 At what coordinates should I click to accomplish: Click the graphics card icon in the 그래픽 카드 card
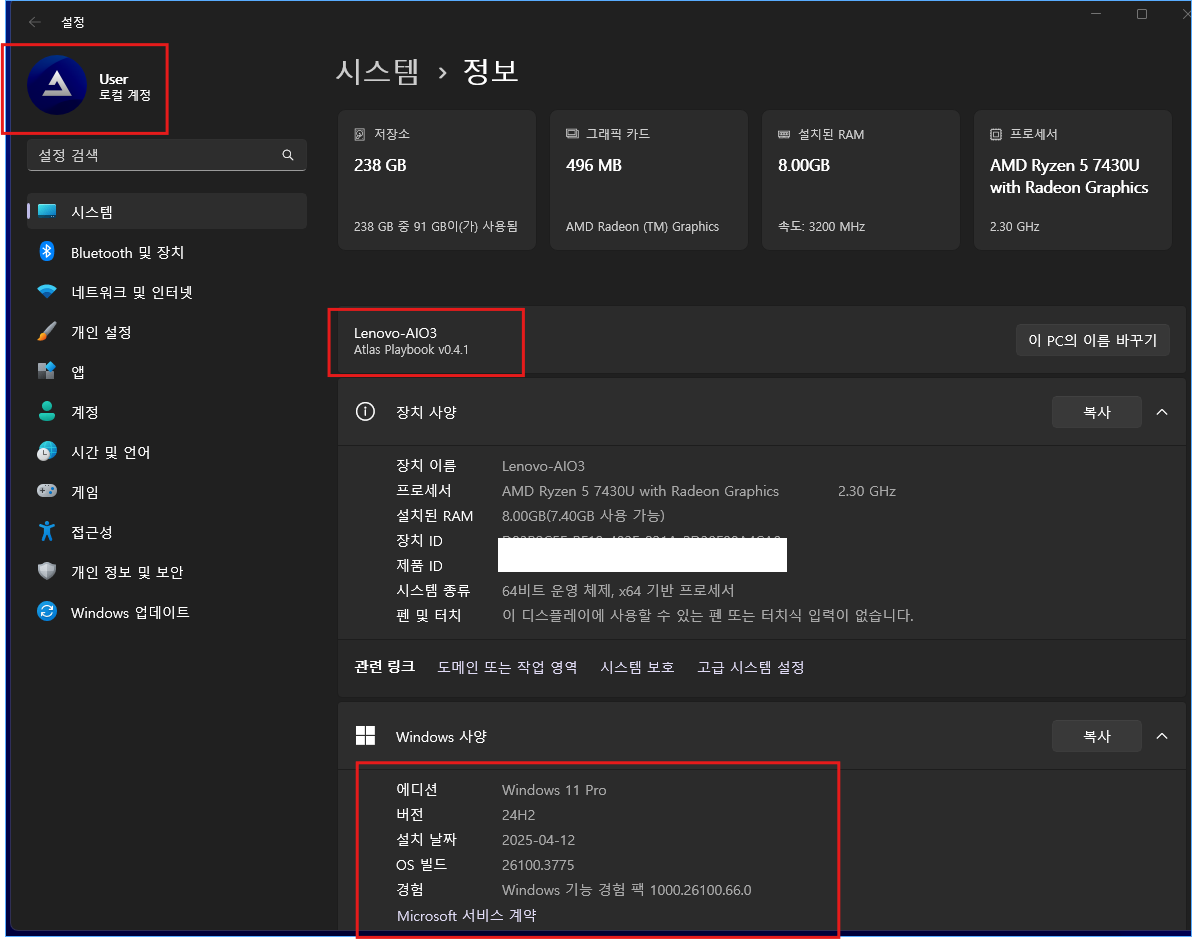tap(572, 134)
